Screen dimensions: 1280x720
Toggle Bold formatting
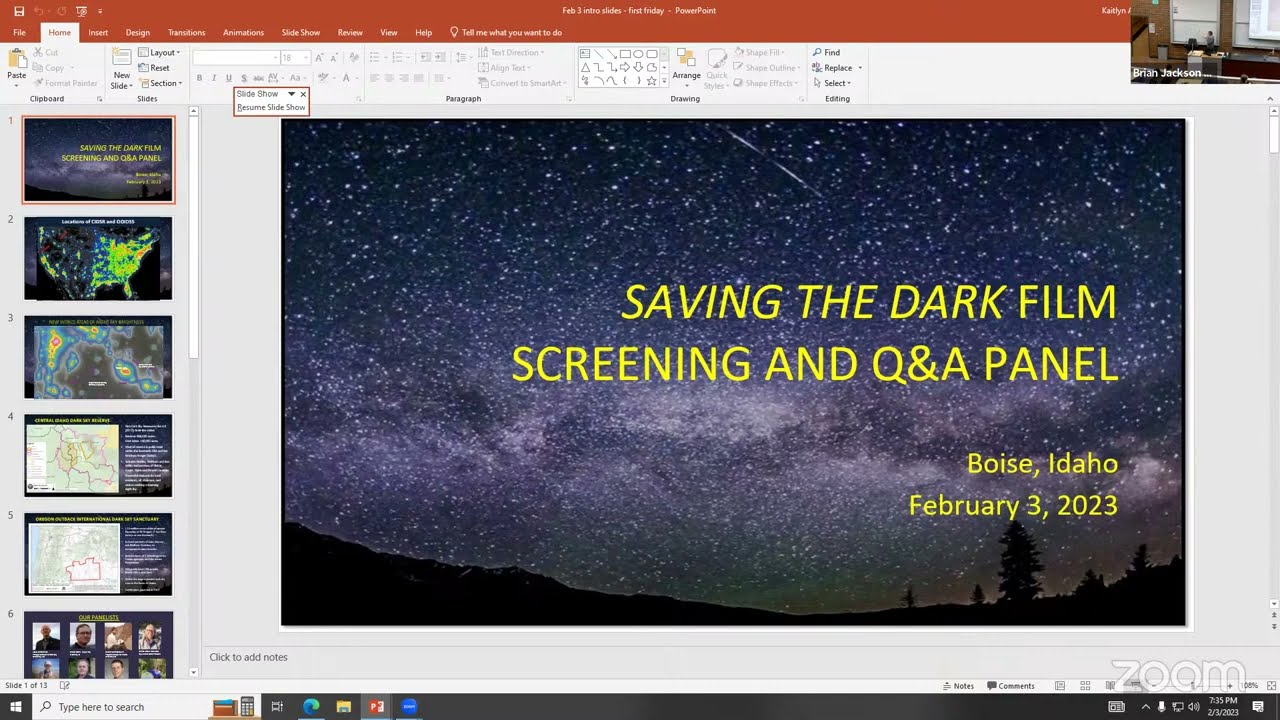coord(199,78)
